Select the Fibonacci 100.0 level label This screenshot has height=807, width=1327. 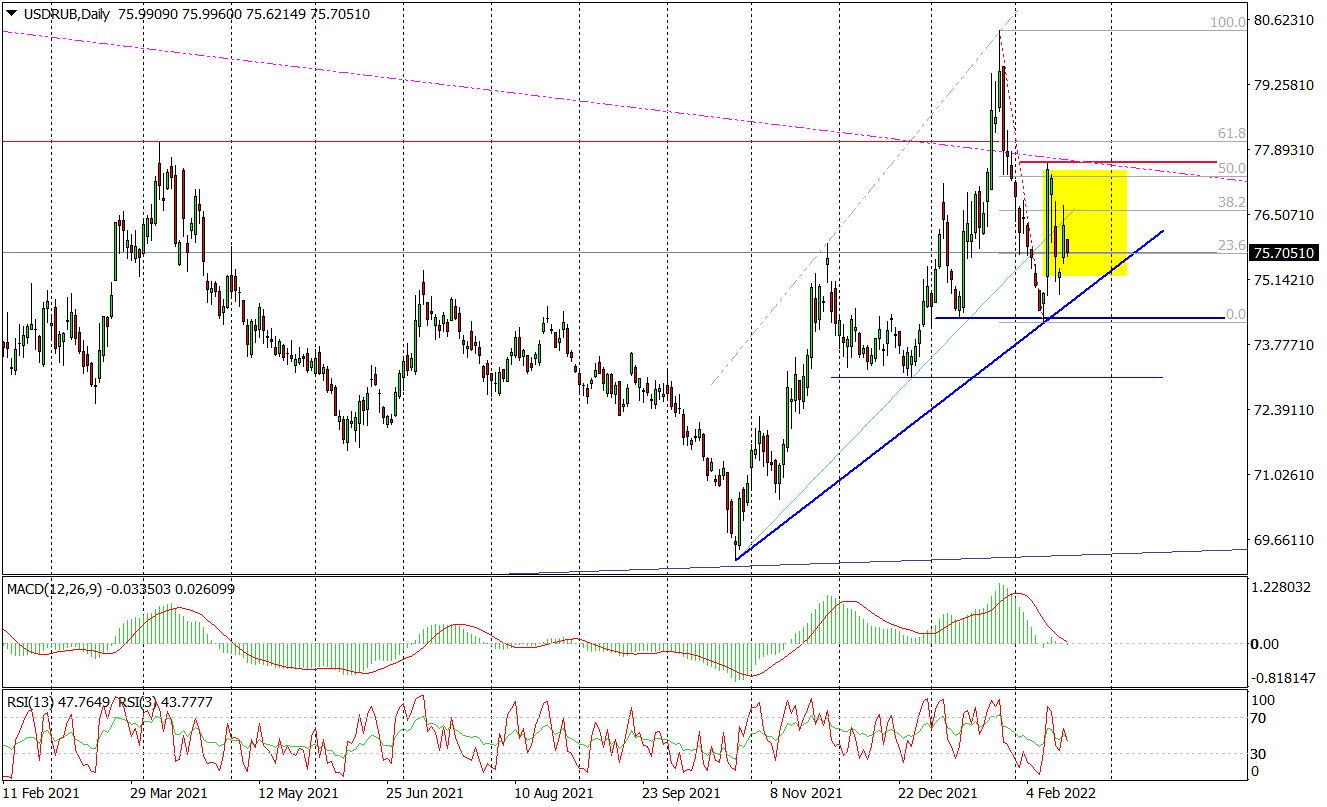click(1229, 22)
